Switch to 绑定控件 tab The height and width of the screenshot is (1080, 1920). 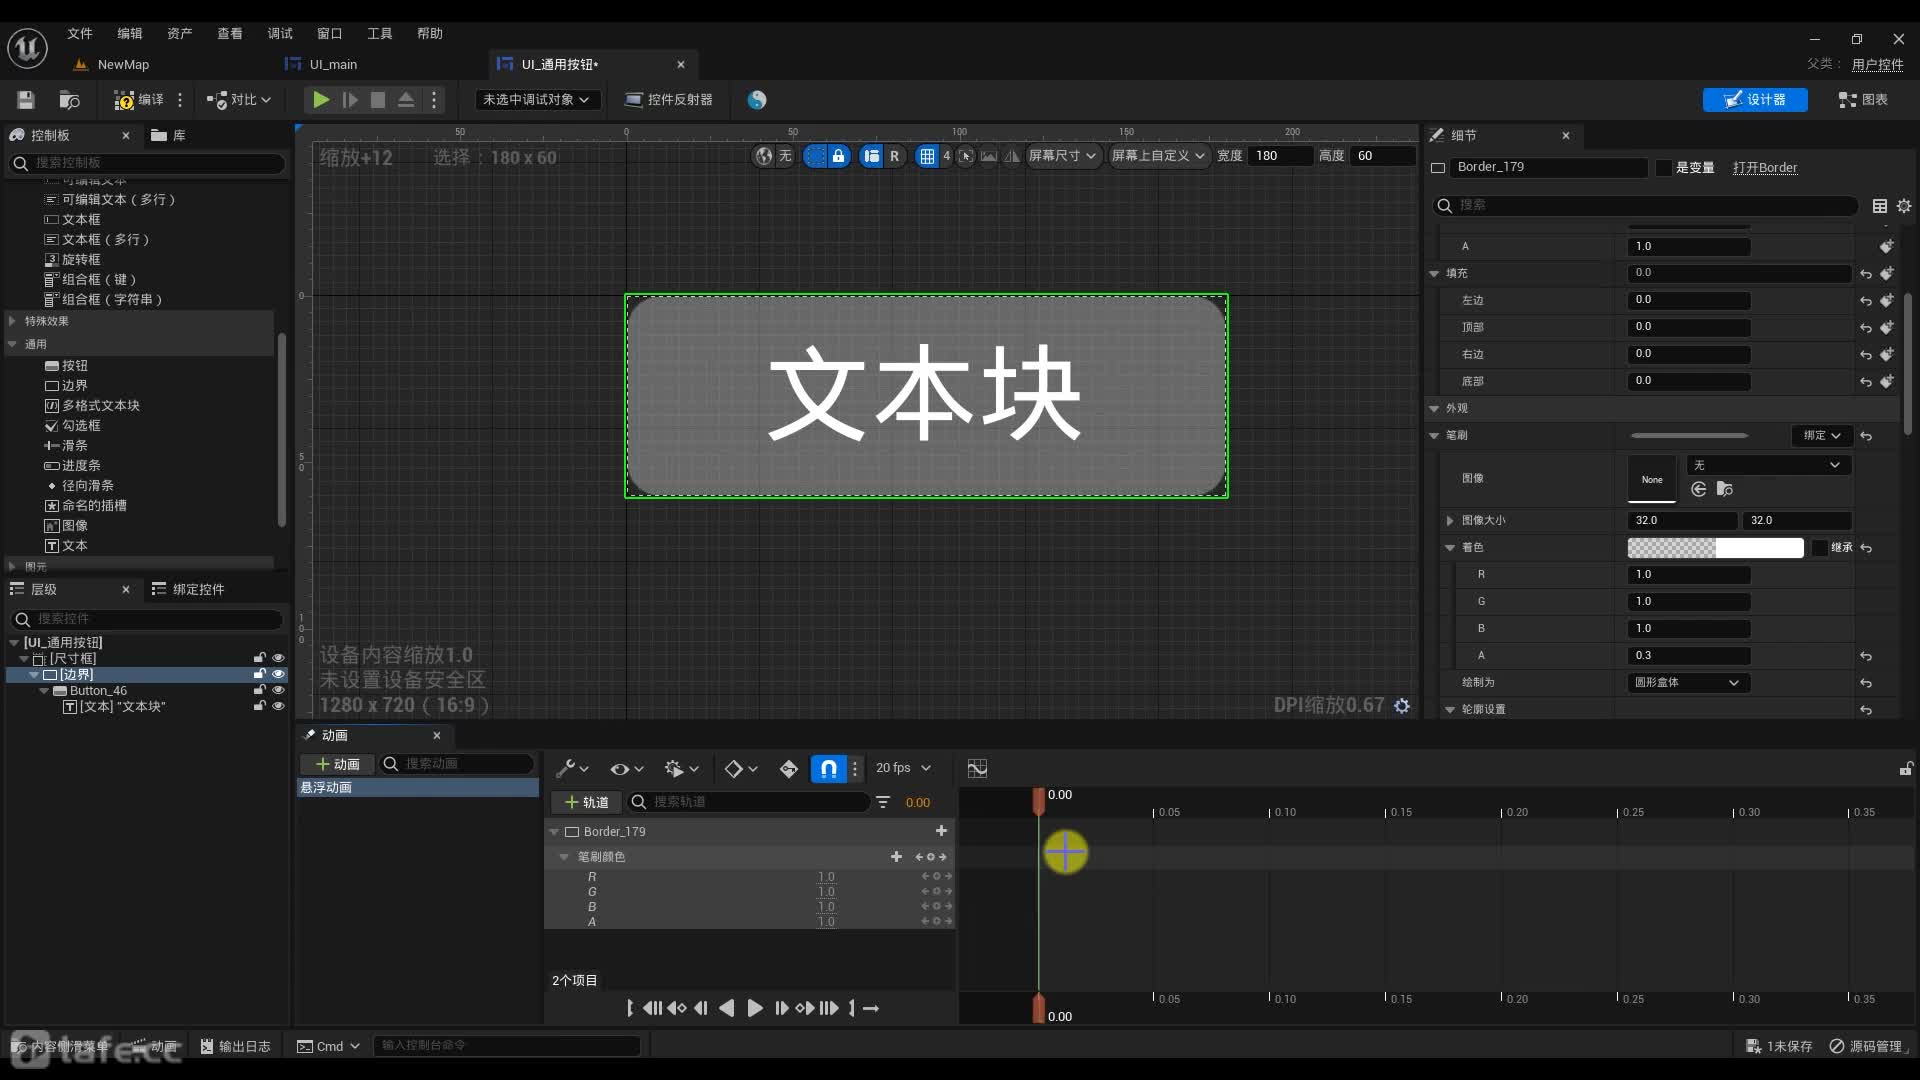click(188, 589)
